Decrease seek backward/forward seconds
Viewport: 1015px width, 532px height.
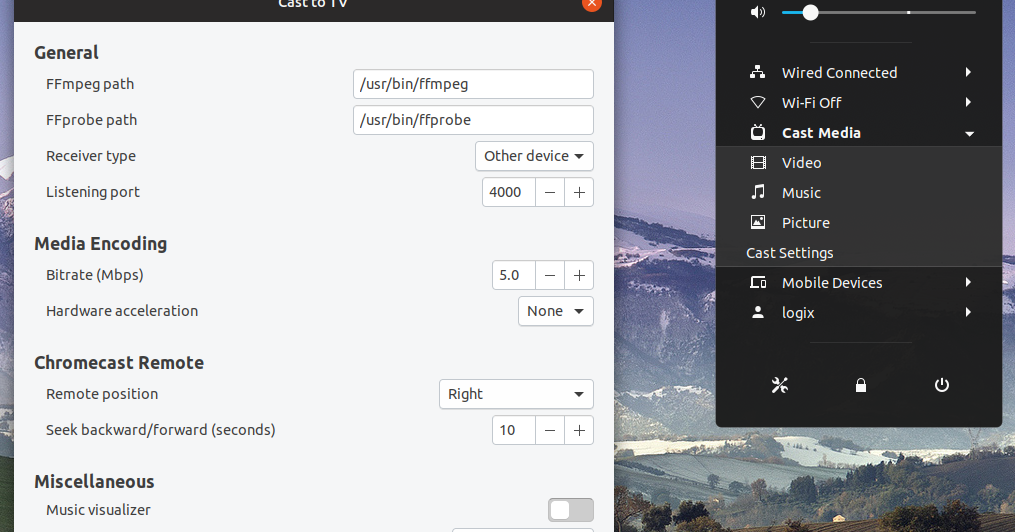[550, 430]
